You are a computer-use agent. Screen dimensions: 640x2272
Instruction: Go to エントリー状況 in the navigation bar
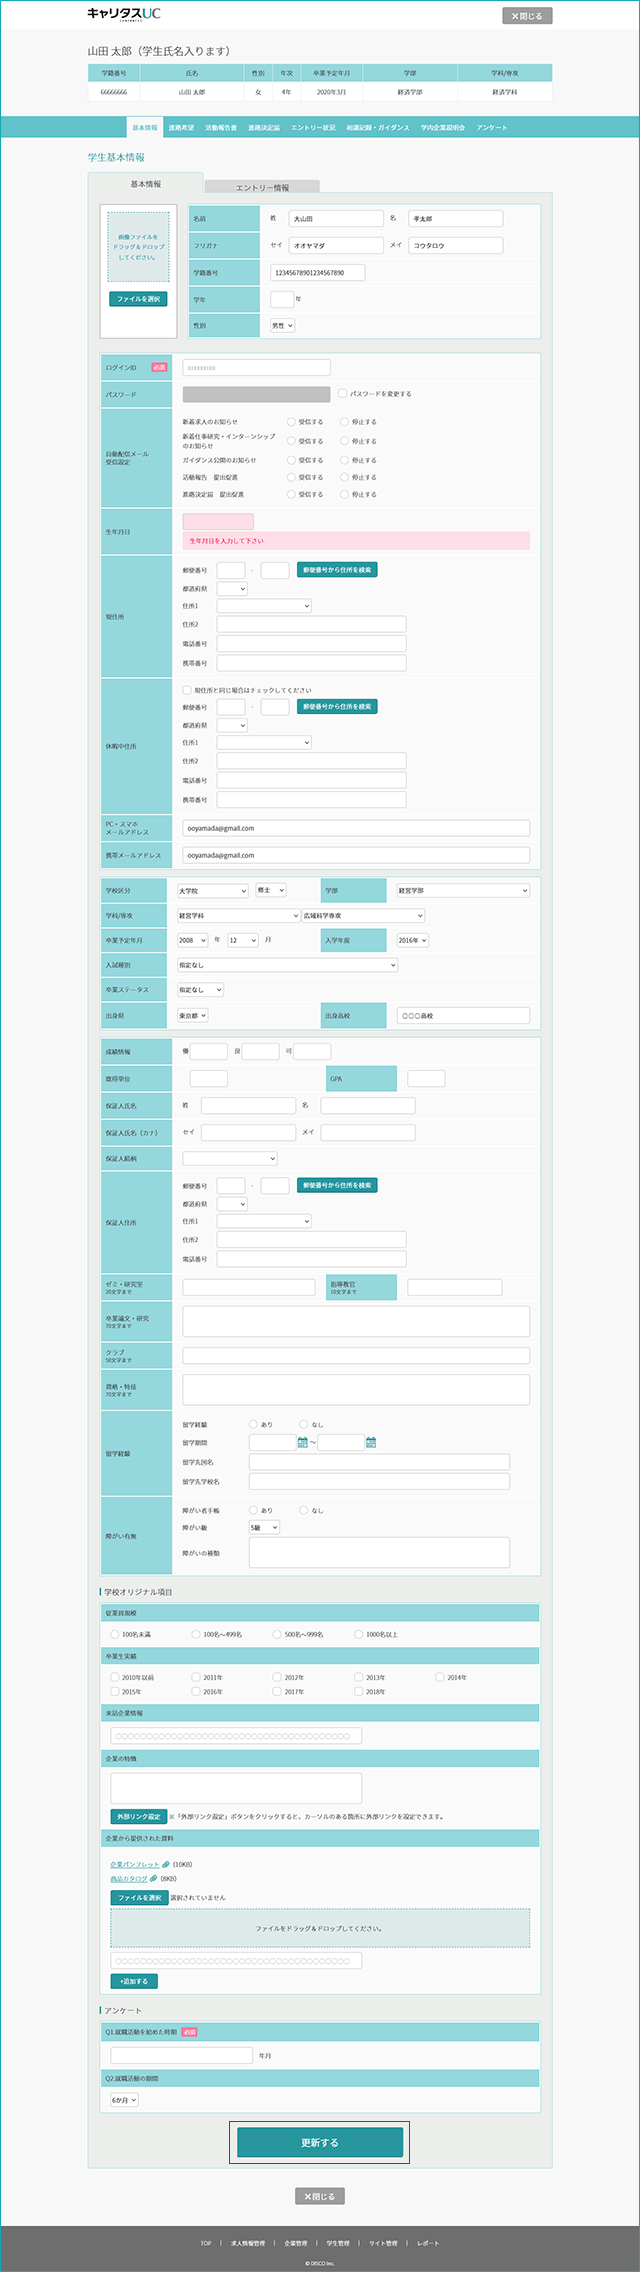[313, 127]
